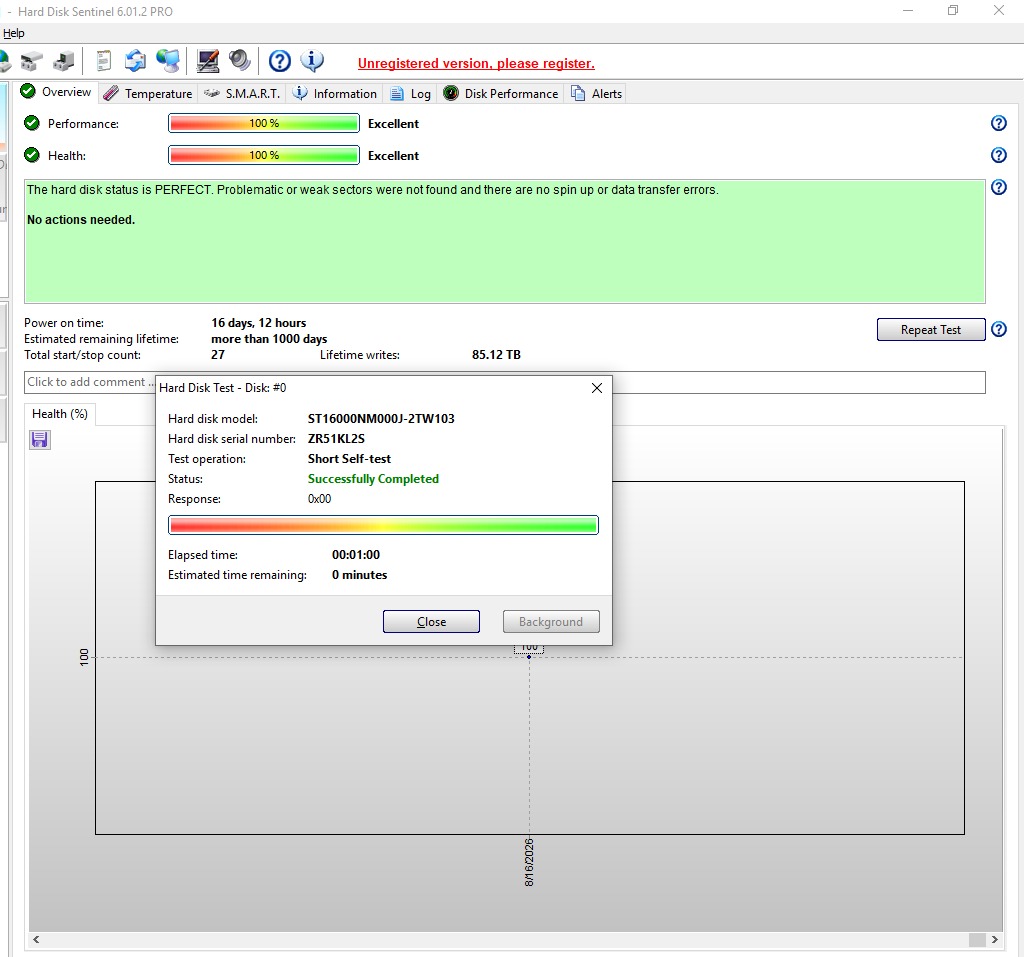Click the Background button in test dialog
The height and width of the screenshot is (957, 1024).
[x=551, y=622]
